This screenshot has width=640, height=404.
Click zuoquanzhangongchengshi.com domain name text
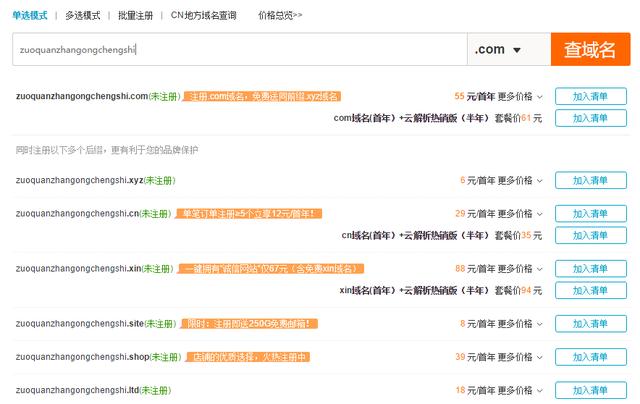click(82, 96)
